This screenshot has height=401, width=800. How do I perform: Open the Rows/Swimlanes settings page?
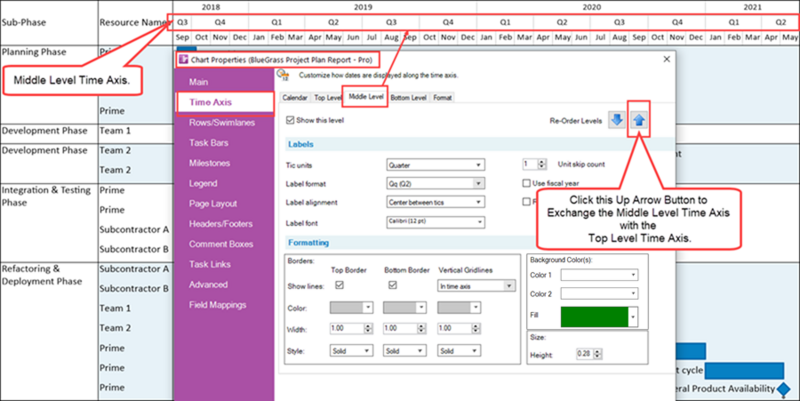[222, 122]
